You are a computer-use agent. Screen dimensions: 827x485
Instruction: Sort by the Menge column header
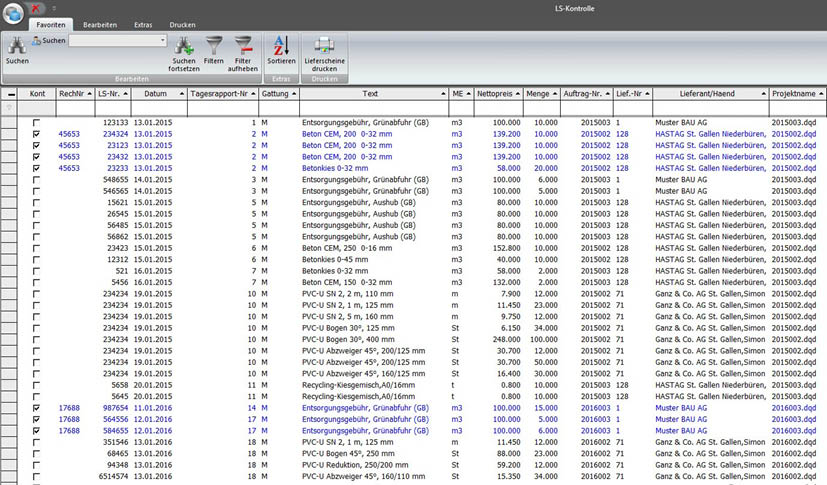point(542,94)
